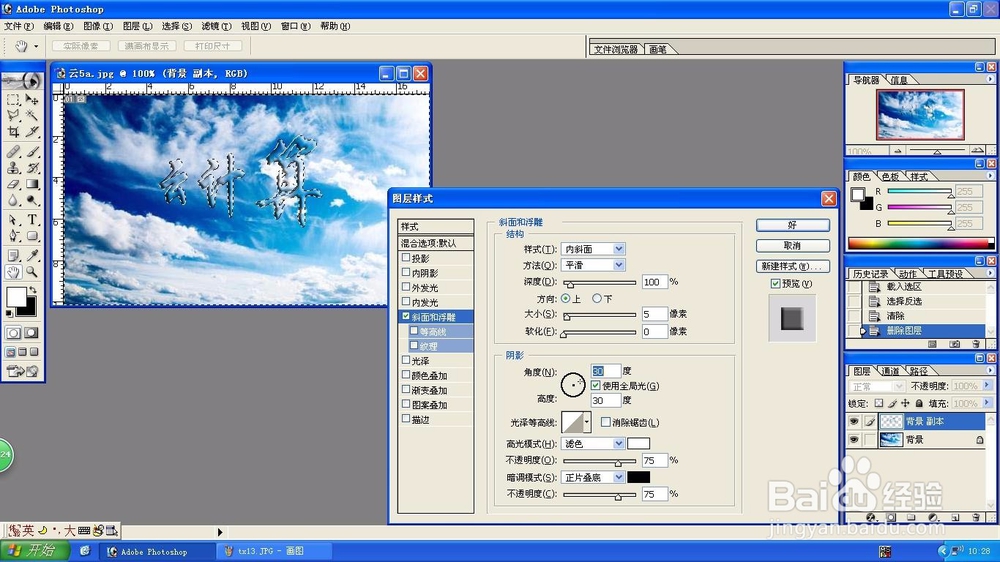This screenshot has height=562, width=1000.
Task: Select the Healing Brush tool
Action: 13,152
